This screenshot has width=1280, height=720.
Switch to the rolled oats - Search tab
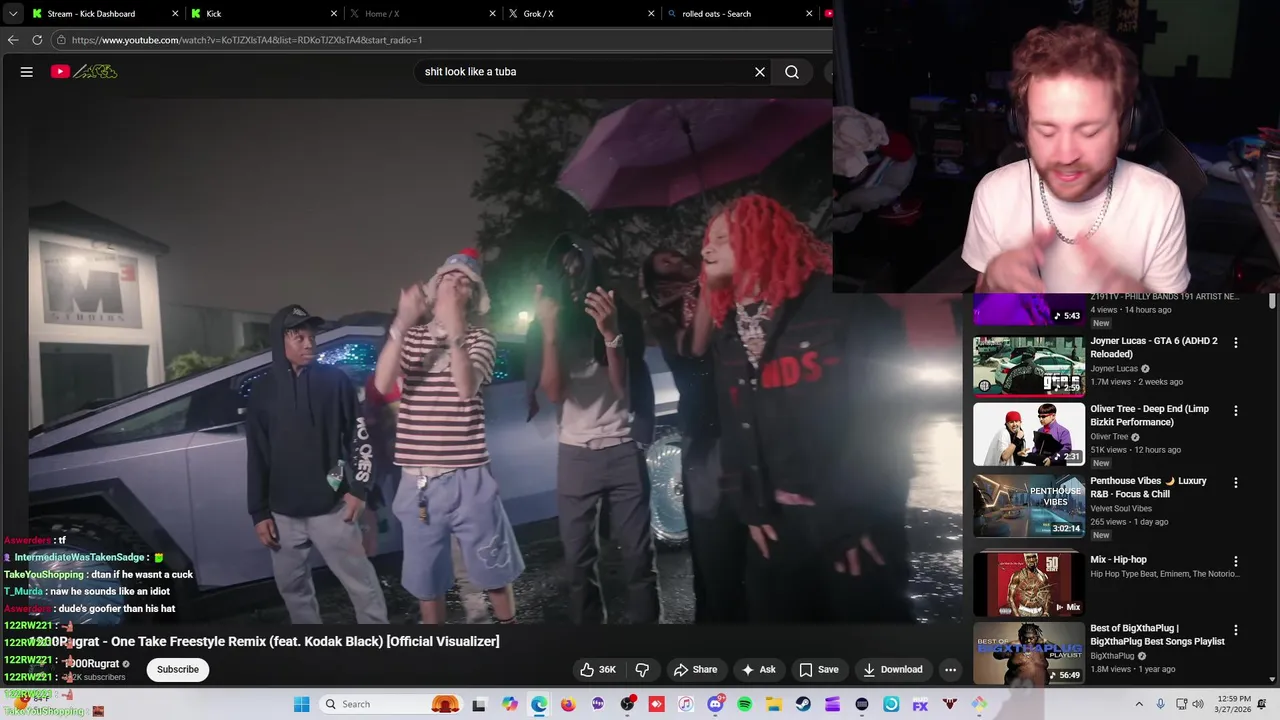point(738,14)
